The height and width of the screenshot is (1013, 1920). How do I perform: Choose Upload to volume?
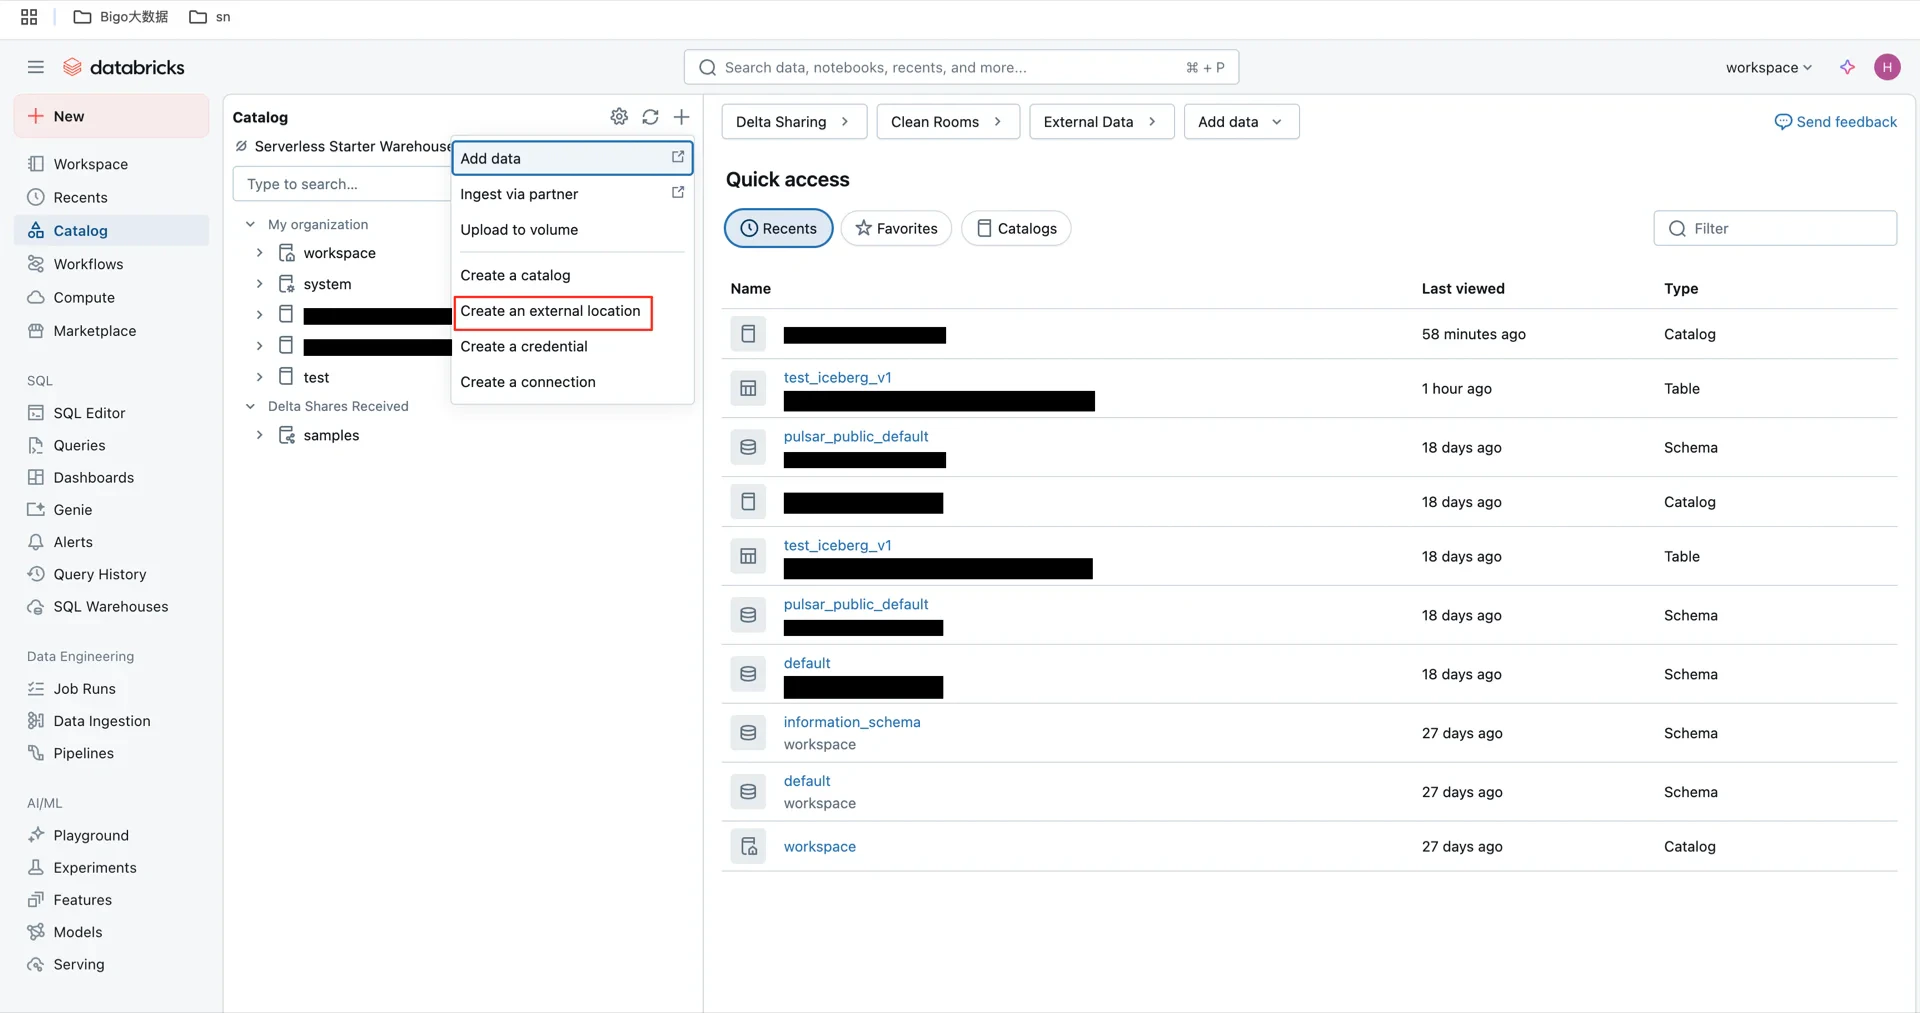pos(572,230)
